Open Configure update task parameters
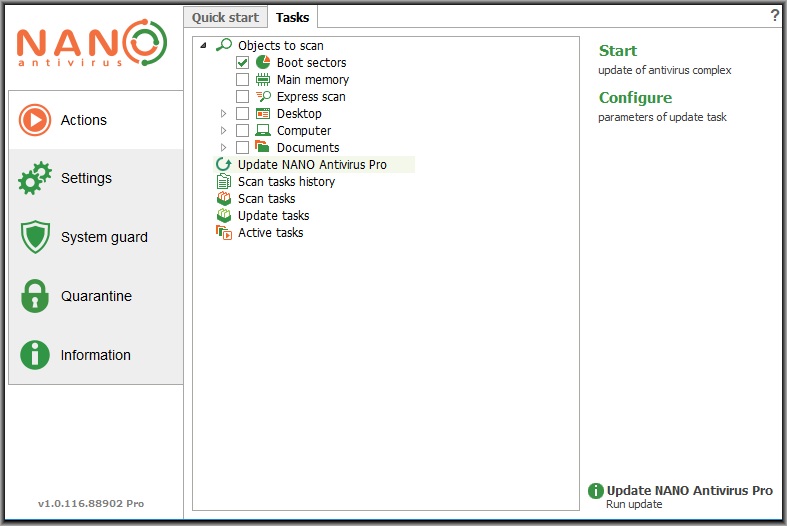This screenshot has width=787, height=526. (x=635, y=98)
